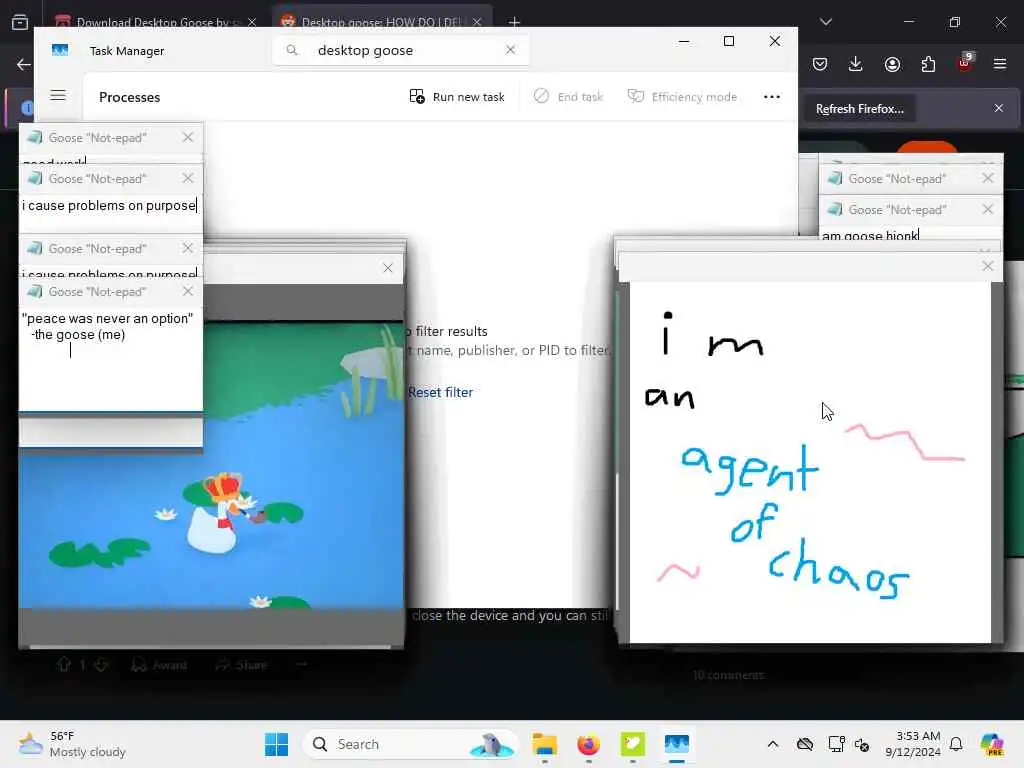1024x768 pixels.
Task: Open the Windows Start menu
Action: coord(277,744)
